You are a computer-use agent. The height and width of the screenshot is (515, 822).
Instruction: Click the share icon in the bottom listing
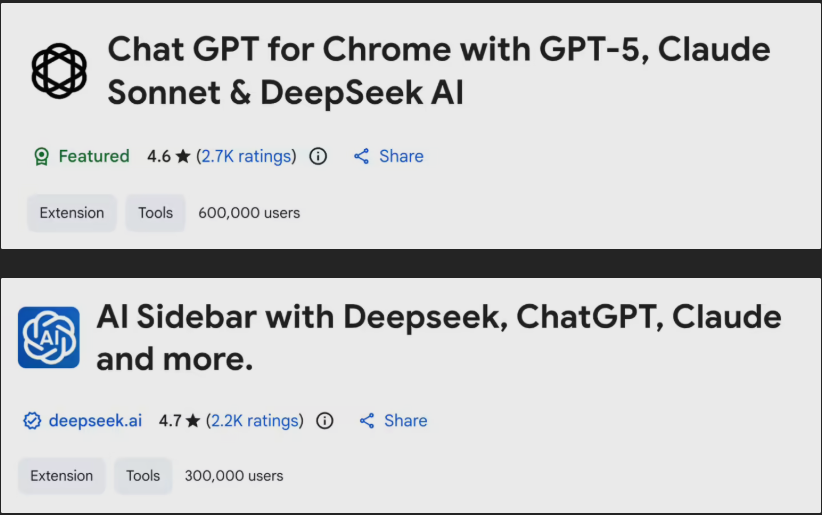coord(367,421)
